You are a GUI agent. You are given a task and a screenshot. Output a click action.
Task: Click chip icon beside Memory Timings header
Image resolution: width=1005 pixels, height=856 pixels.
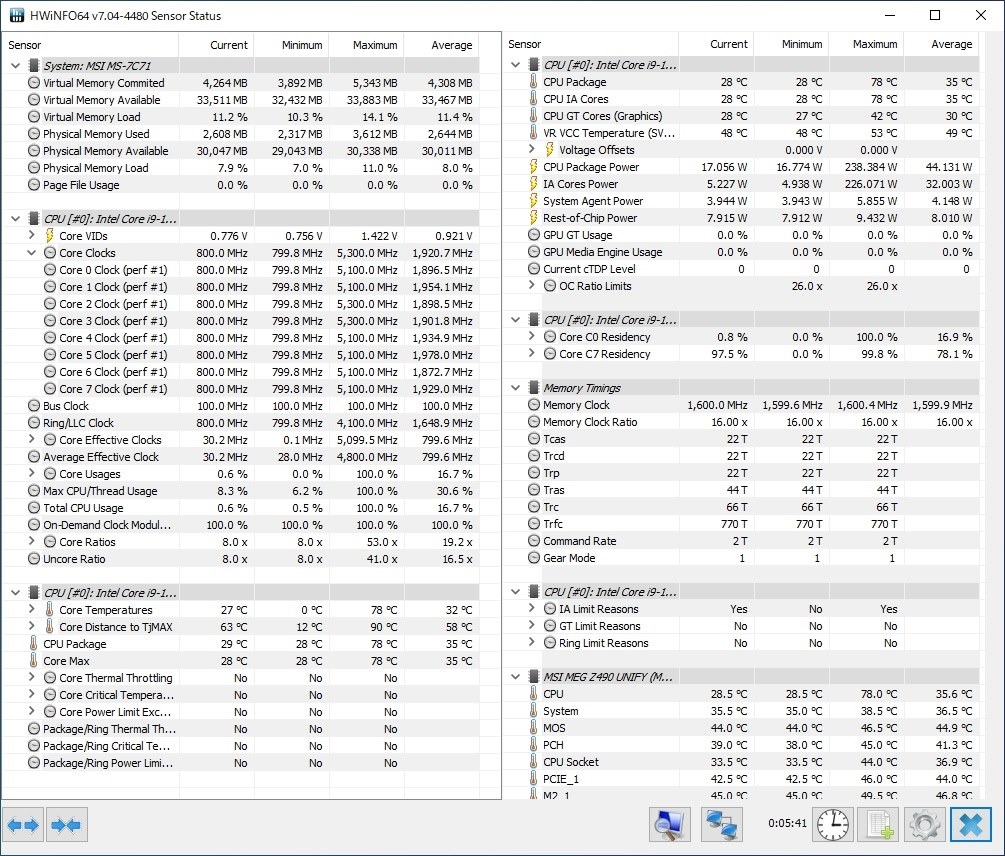533,388
